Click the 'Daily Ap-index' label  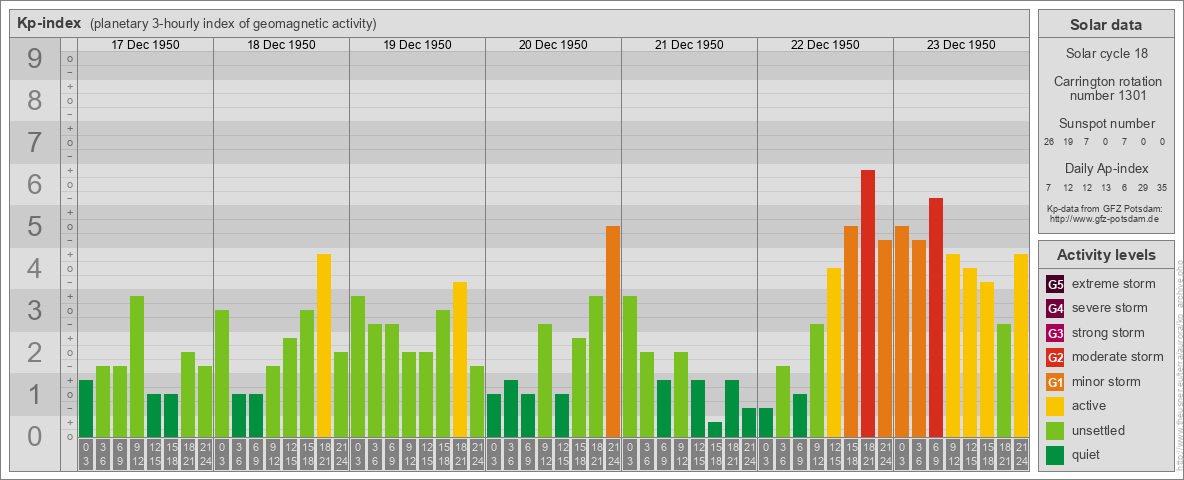pos(1106,168)
